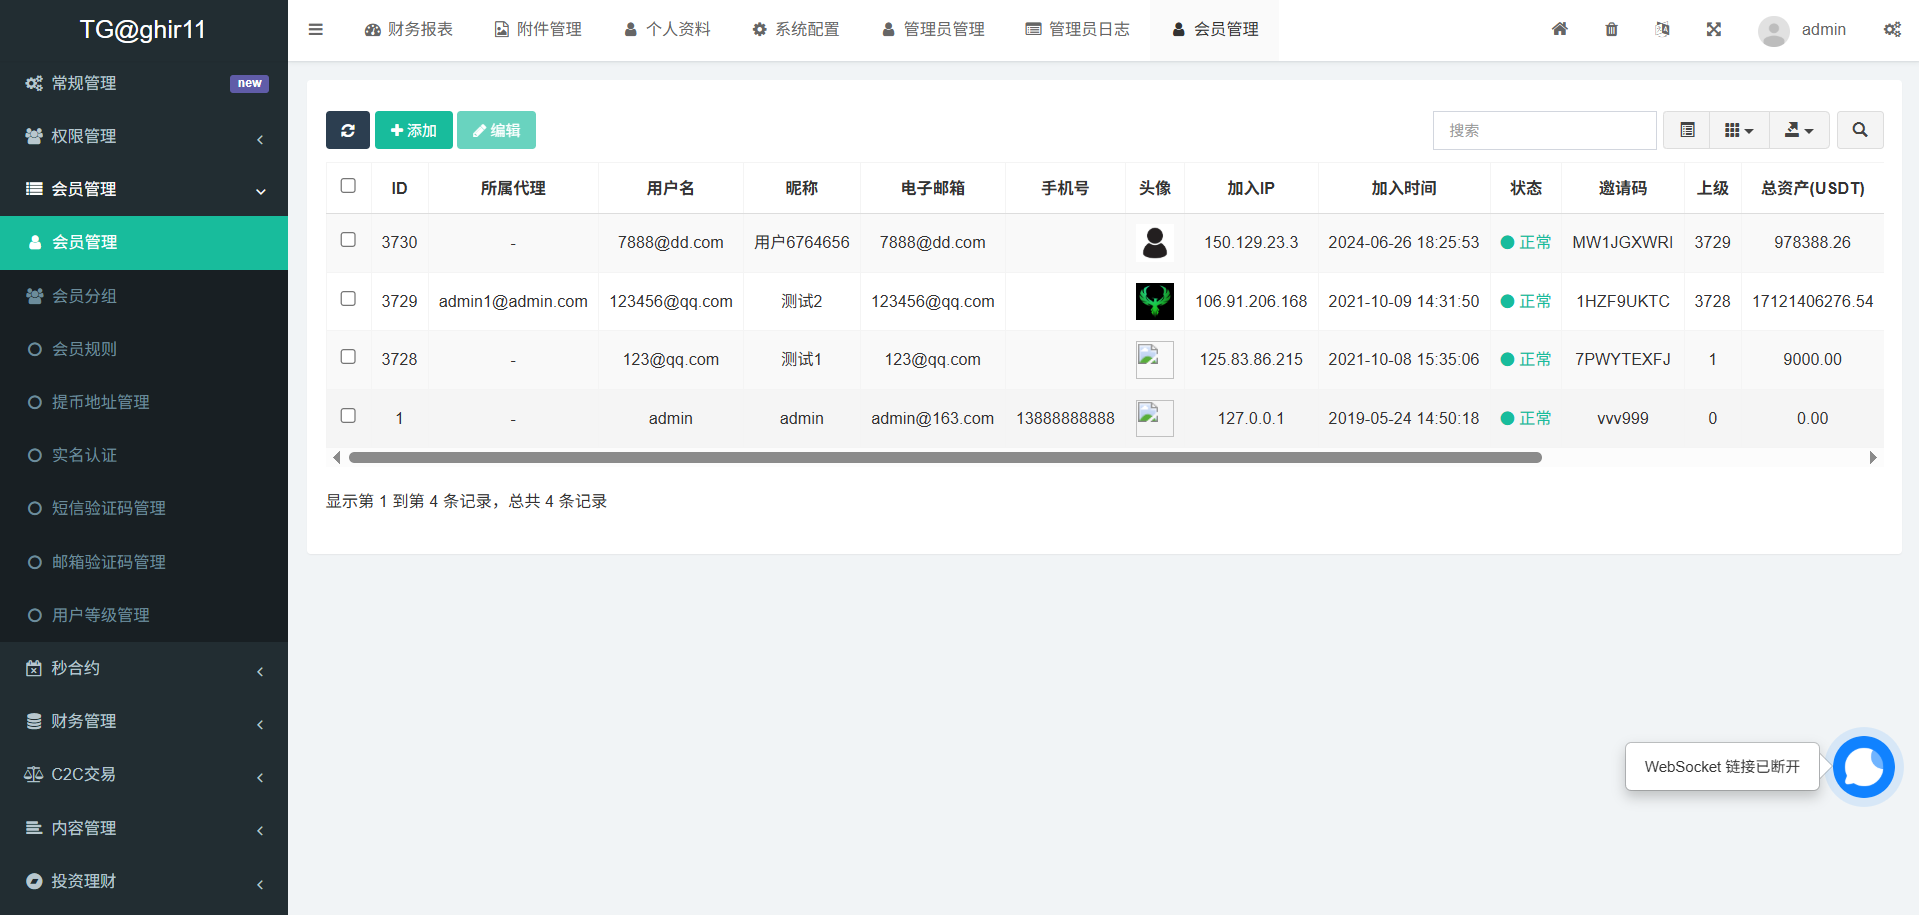Open the columns grid dropdown
Image resolution: width=1919 pixels, height=915 pixels.
coord(1739,130)
